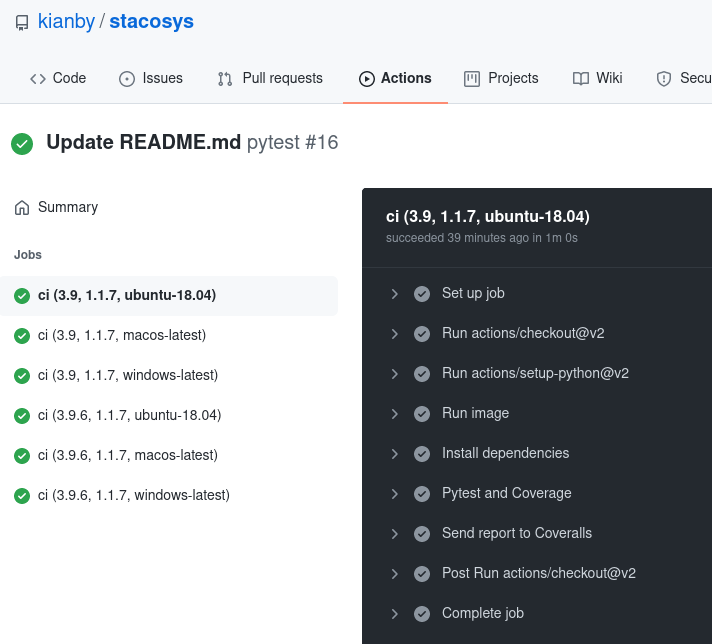This screenshot has width=712, height=644.
Task: Click the status check icon beside Set up job
Action: tap(422, 294)
